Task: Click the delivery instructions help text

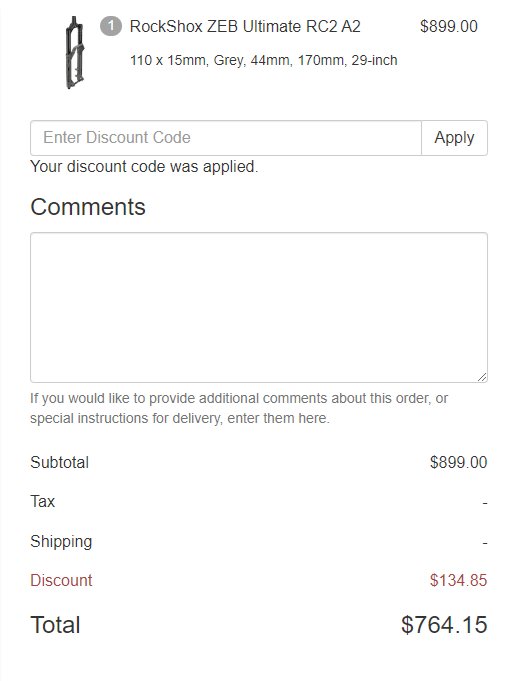Action: click(x=239, y=408)
